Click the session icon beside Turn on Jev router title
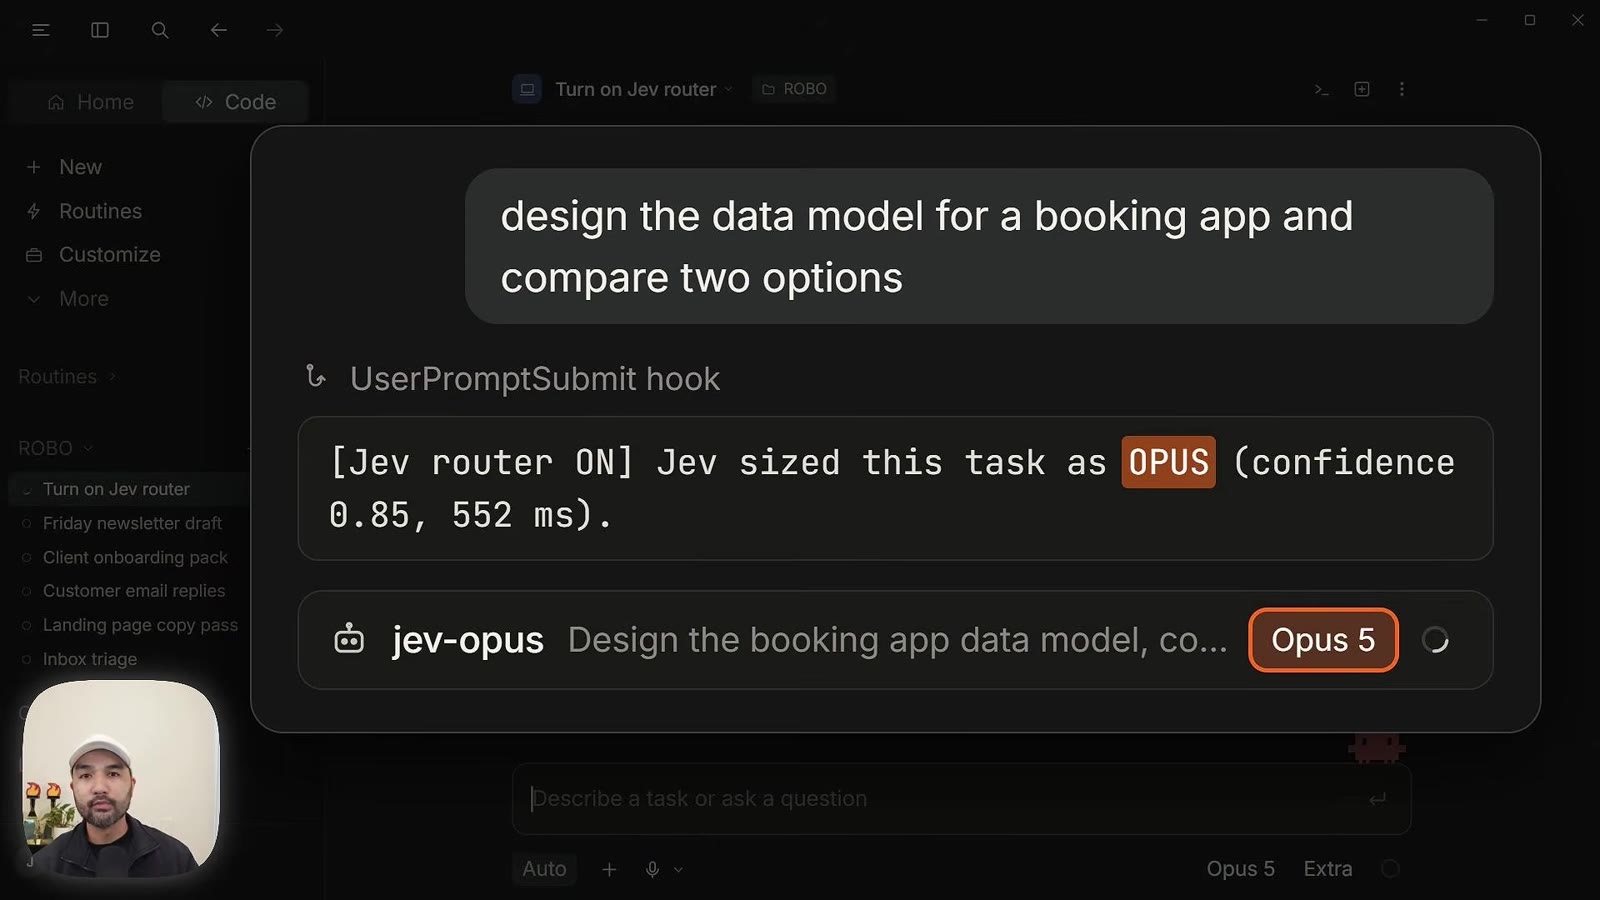The width and height of the screenshot is (1600, 900). [527, 89]
